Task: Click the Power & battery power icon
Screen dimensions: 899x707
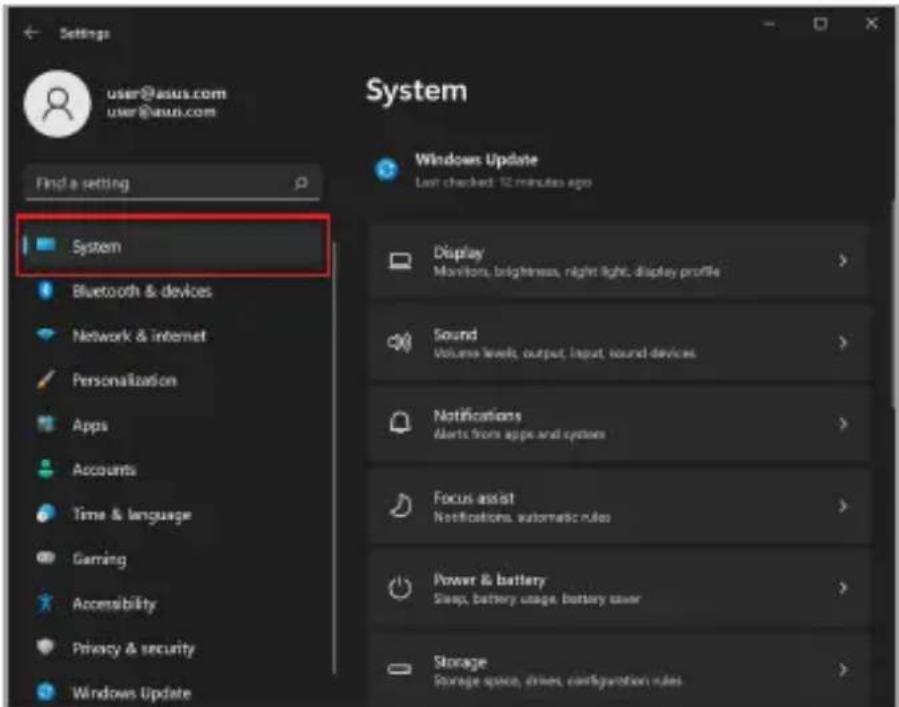Action: 400,588
